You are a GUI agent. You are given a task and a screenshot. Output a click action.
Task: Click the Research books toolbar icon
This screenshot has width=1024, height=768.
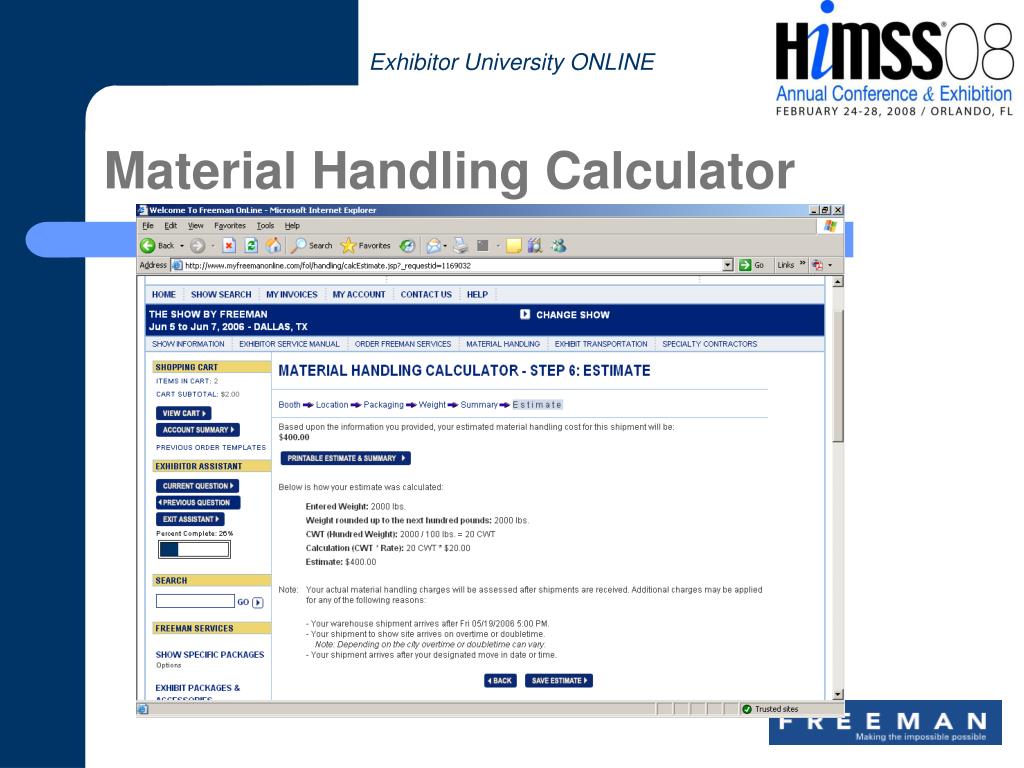point(535,246)
